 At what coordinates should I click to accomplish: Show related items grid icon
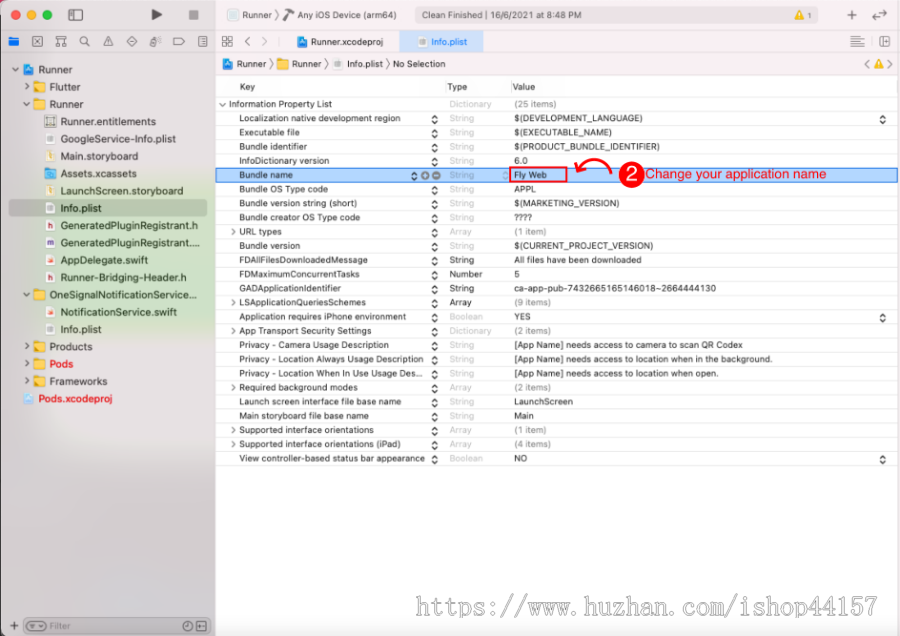227,41
